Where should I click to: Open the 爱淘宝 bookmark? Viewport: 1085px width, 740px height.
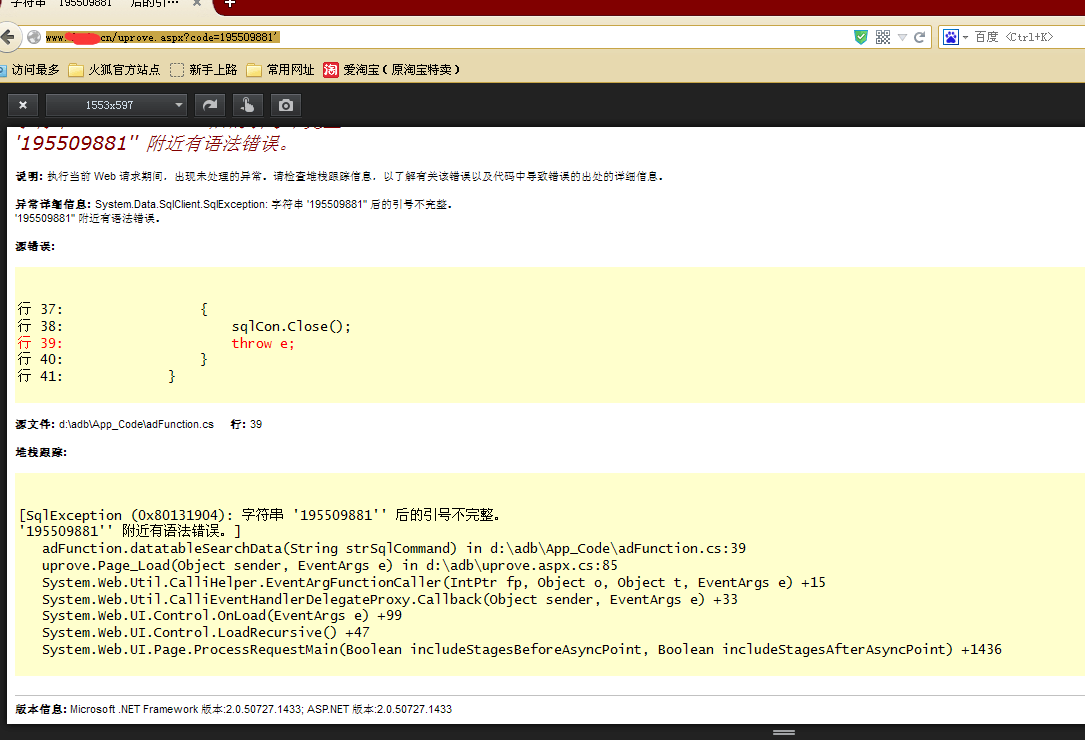point(392,69)
